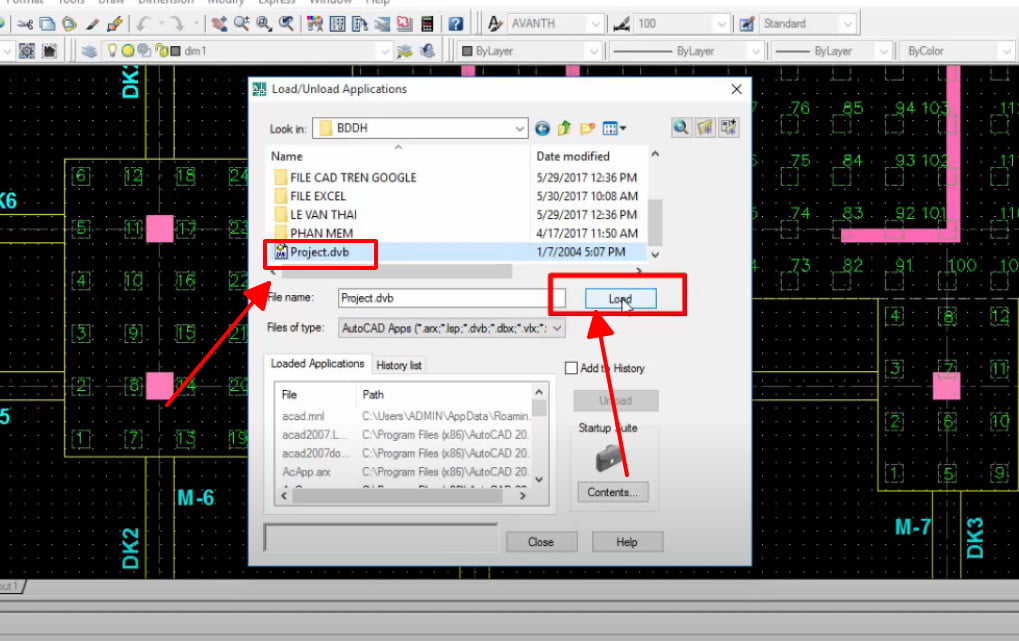Click the blue Help question mark icon
Image resolution: width=1019 pixels, height=641 pixels.
pos(456,24)
